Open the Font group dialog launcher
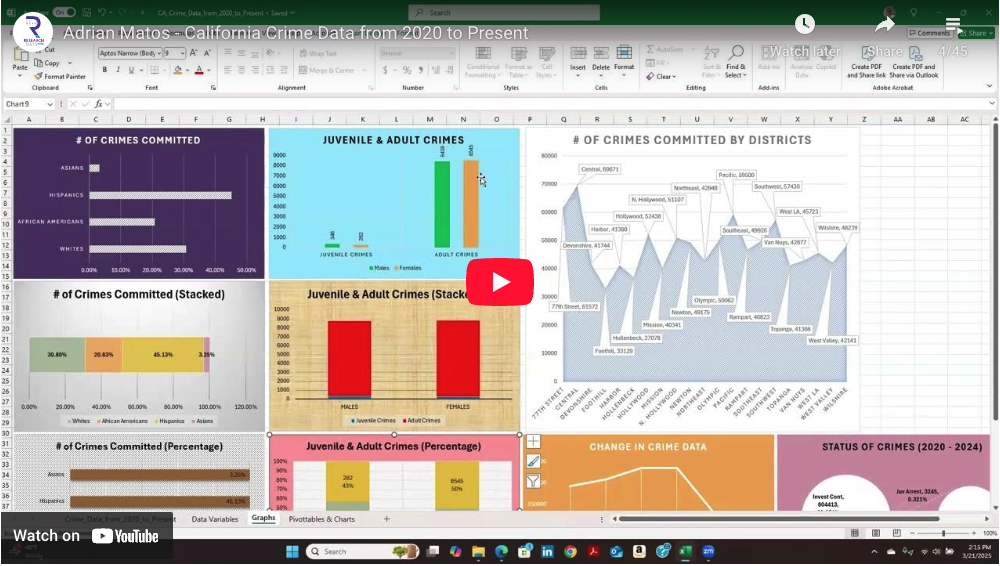Viewport: 1000px width, 566px height. 213,87
